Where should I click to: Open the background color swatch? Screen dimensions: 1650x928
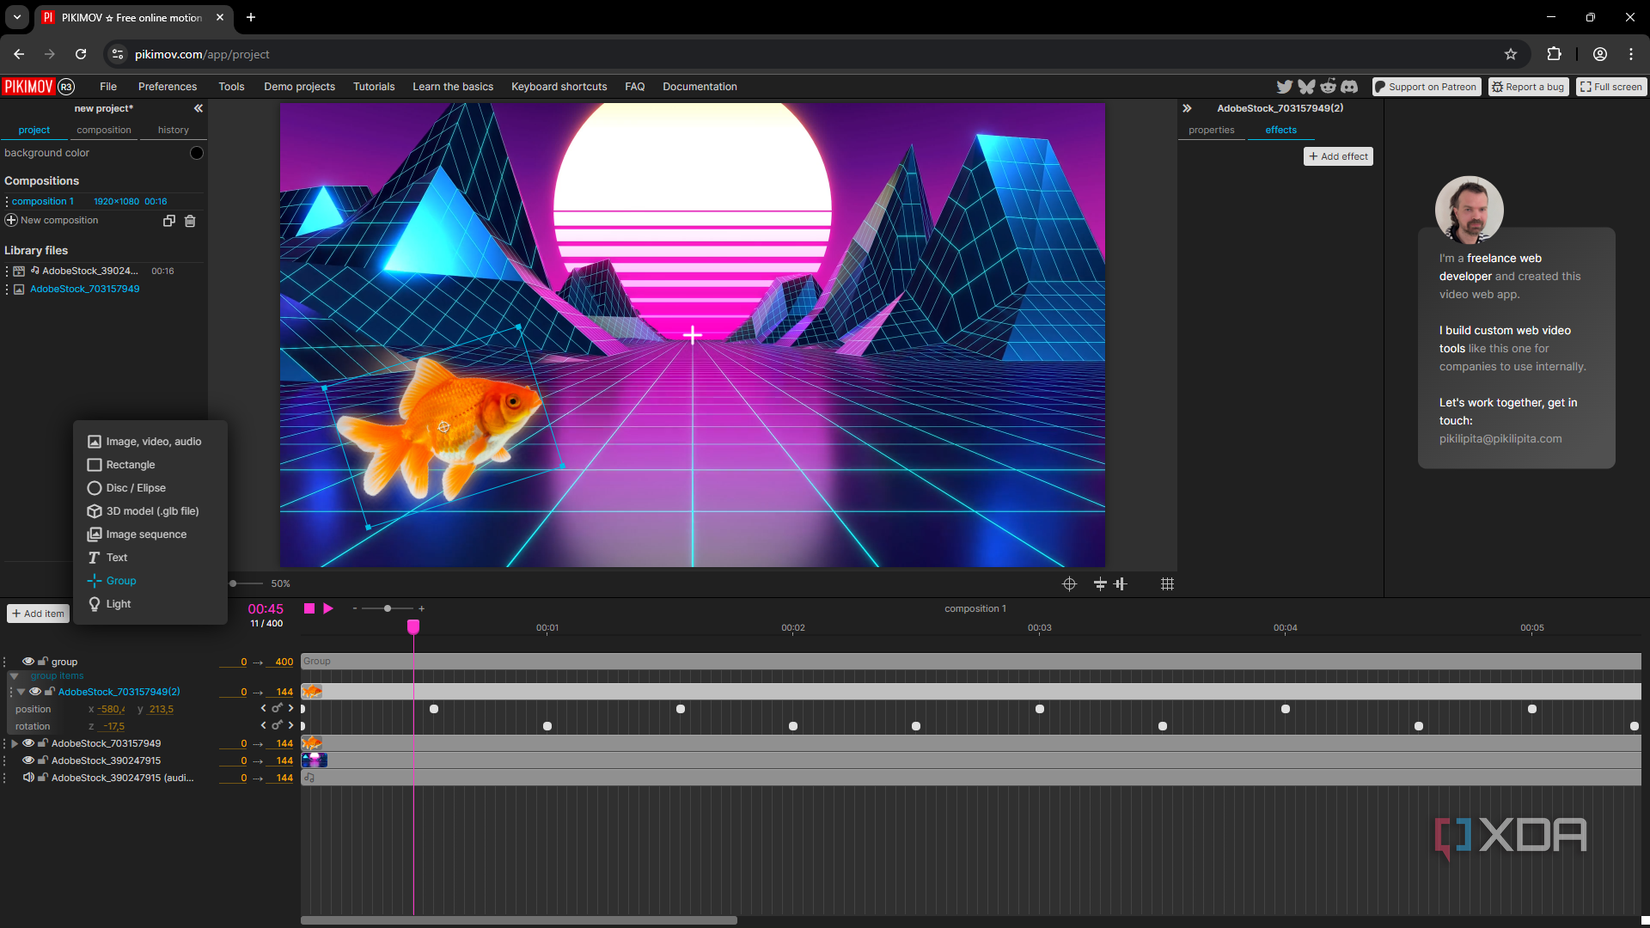pyautogui.click(x=196, y=153)
